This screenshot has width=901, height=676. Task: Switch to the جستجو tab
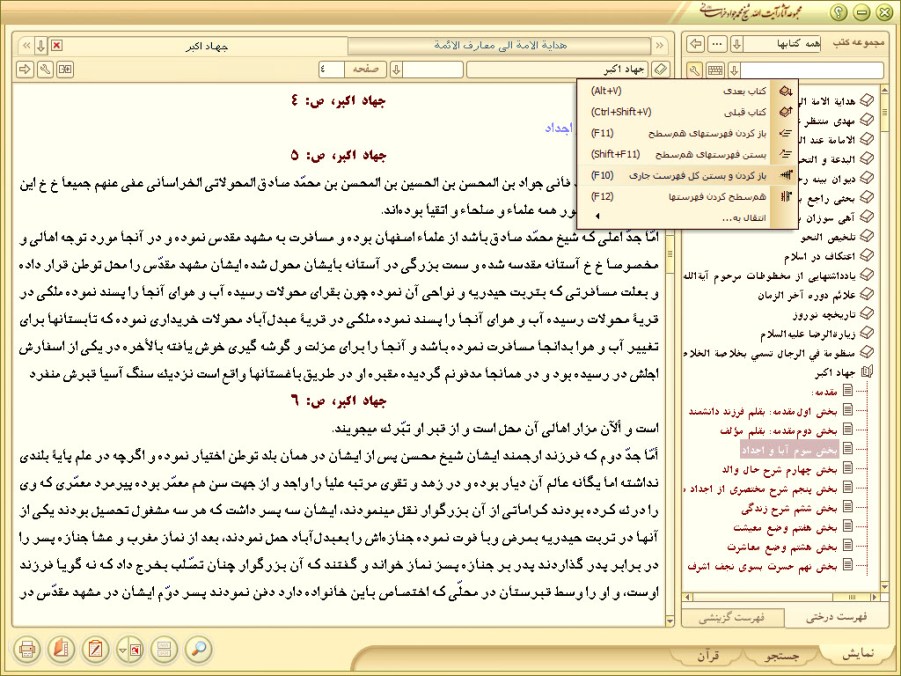point(783,655)
